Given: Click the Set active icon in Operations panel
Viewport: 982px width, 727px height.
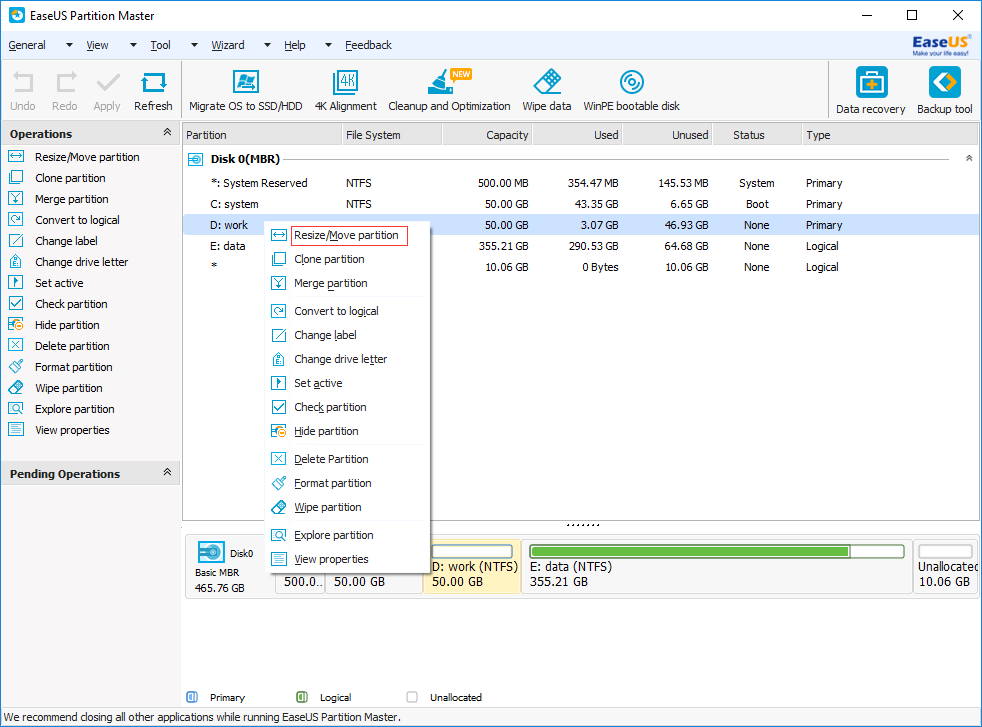Looking at the screenshot, I should point(16,282).
